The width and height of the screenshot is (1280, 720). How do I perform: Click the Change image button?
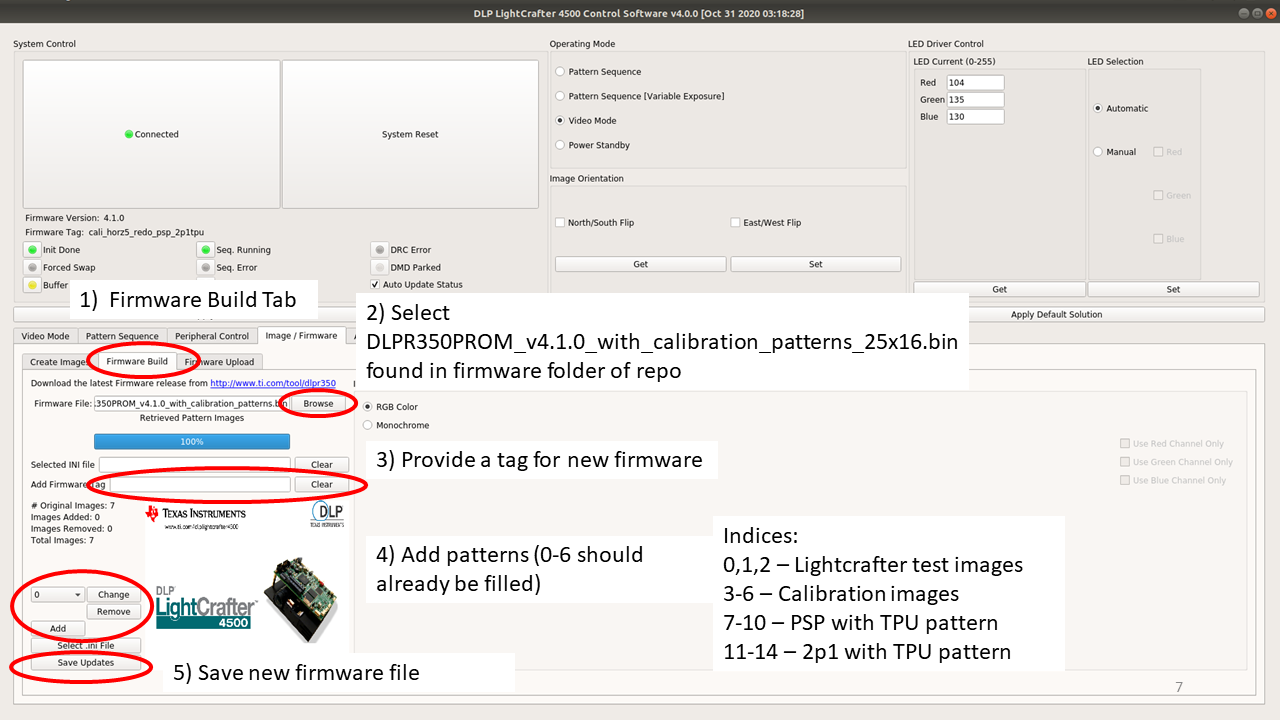114,594
